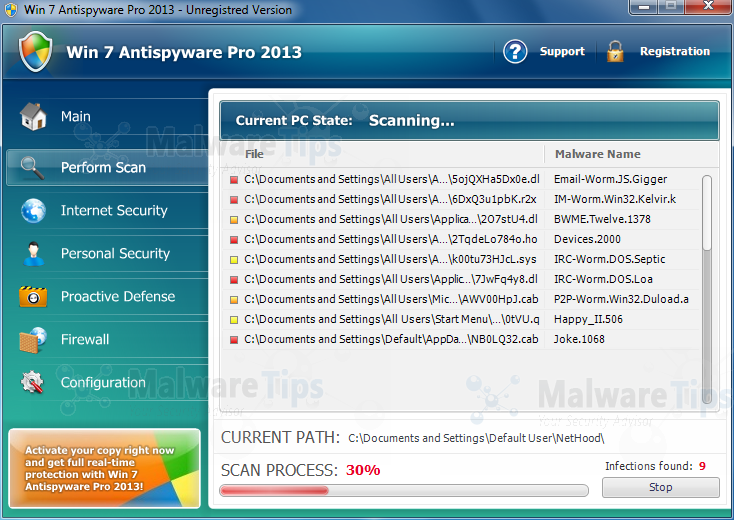
Task: Click the Malware Name column header
Action: pyautogui.click(x=597, y=154)
